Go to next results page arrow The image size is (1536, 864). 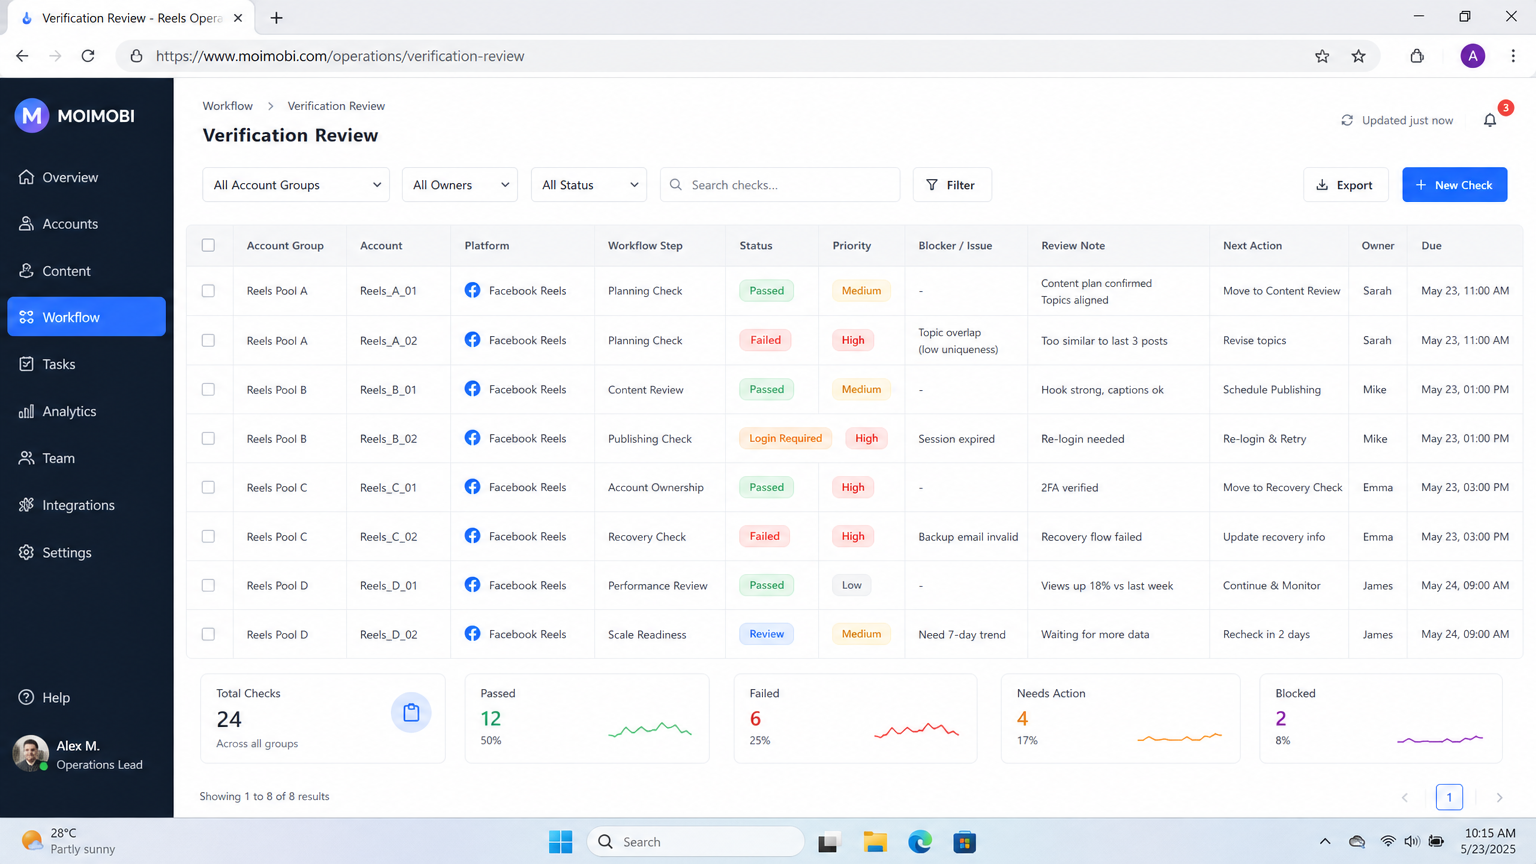1499,797
